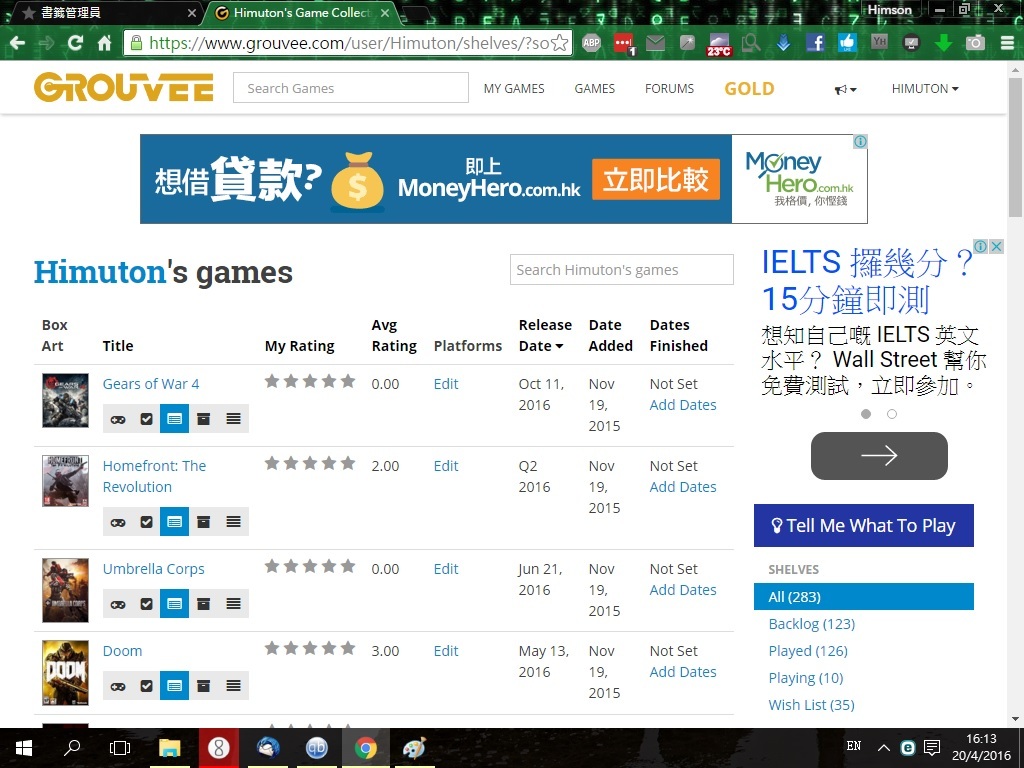Select the Playing (10) shelf
This screenshot has height=768, width=1024.
(806, 678)
